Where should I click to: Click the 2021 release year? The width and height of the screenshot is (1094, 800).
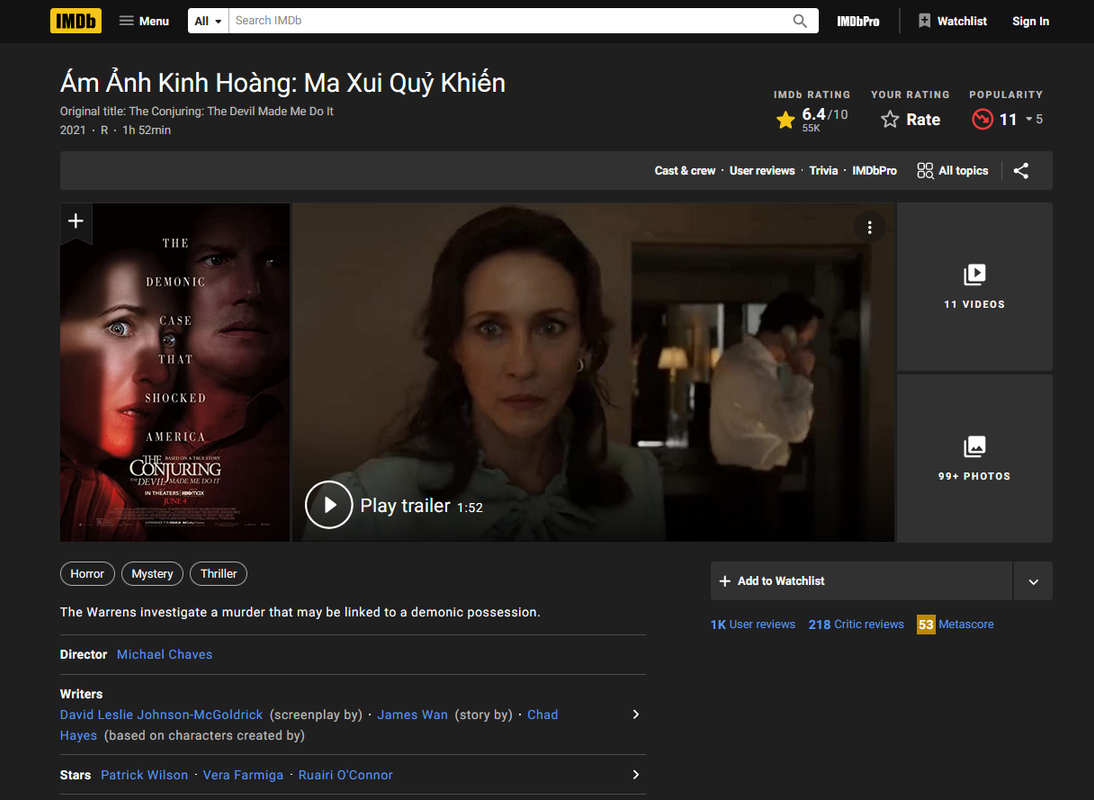coord(73,130)
